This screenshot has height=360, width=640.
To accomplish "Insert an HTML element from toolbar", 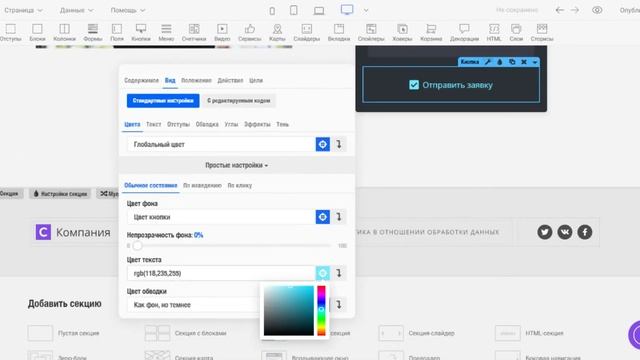I will 494,32.
